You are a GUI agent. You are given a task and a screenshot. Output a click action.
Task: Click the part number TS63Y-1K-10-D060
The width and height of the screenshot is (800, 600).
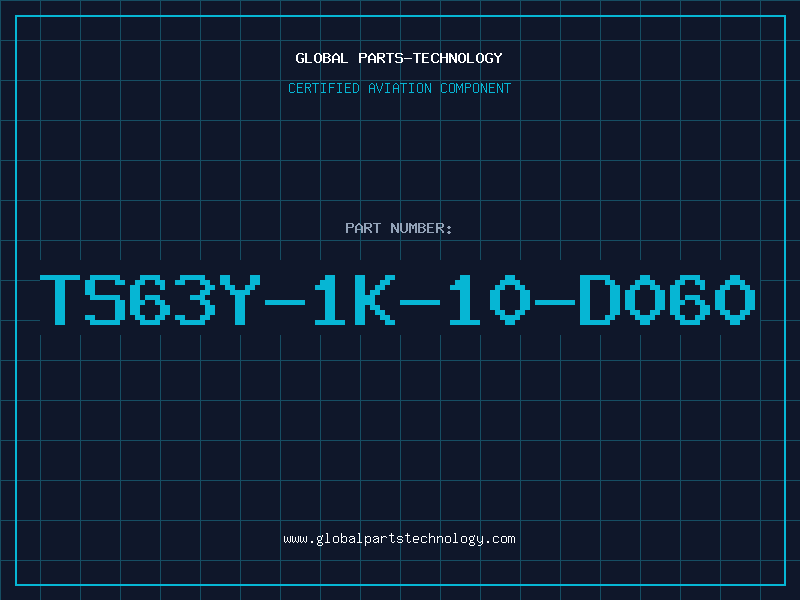click(x=398, y=299)
